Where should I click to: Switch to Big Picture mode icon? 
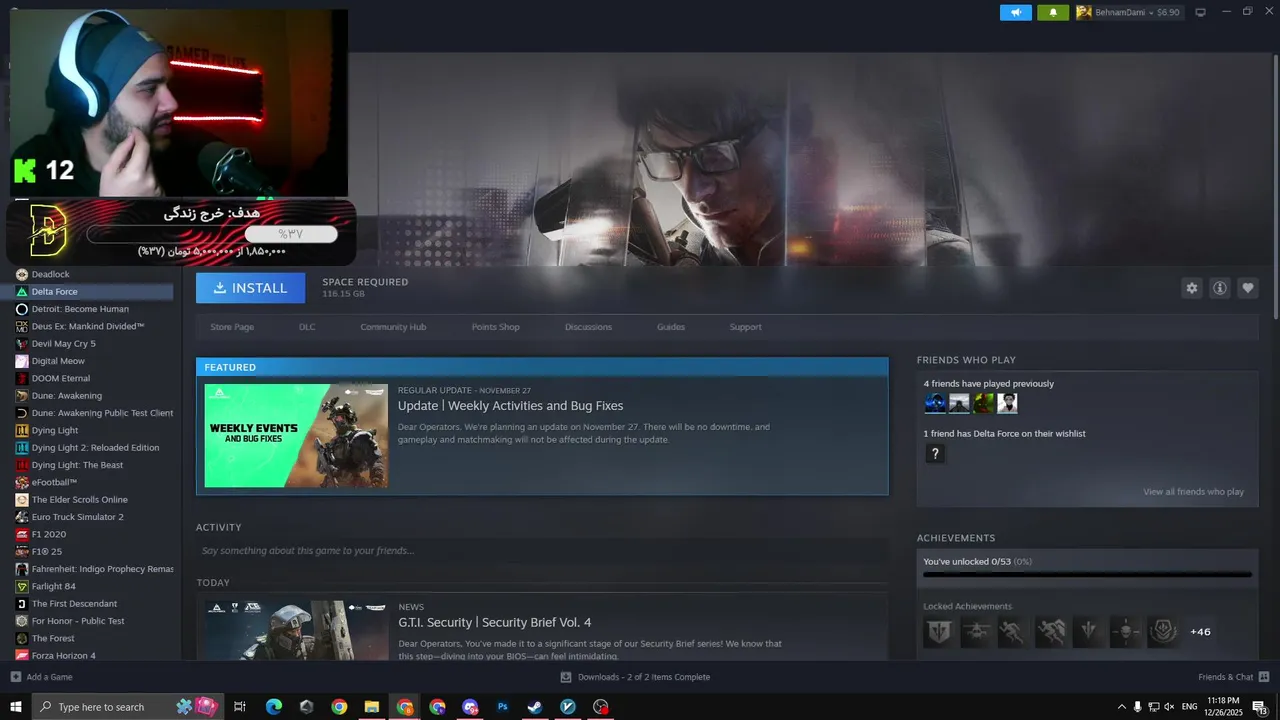pyautogui.click(x=1200, y=12)
